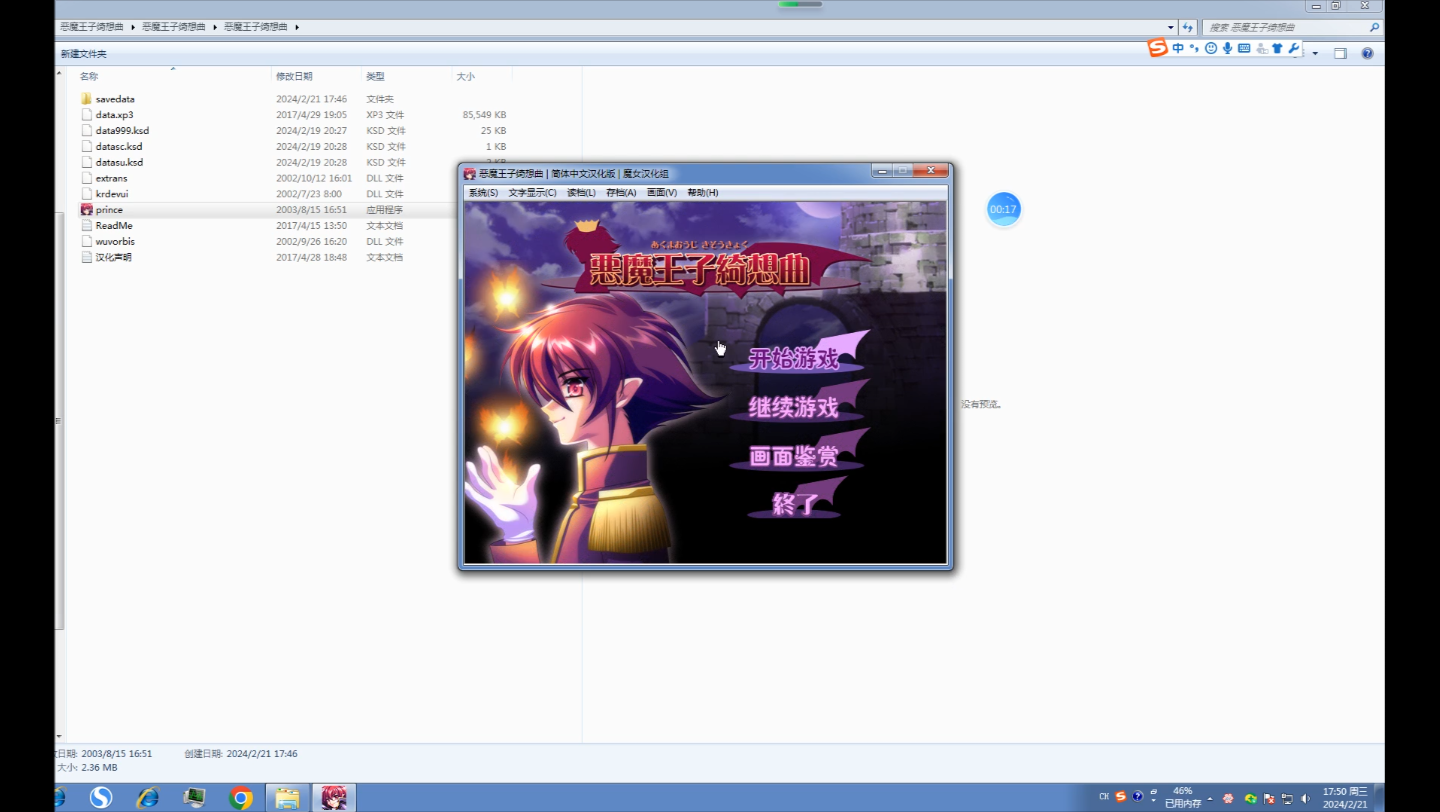
Task: Open the Sogou browser taskbar icon
Action: click(100, 797)
